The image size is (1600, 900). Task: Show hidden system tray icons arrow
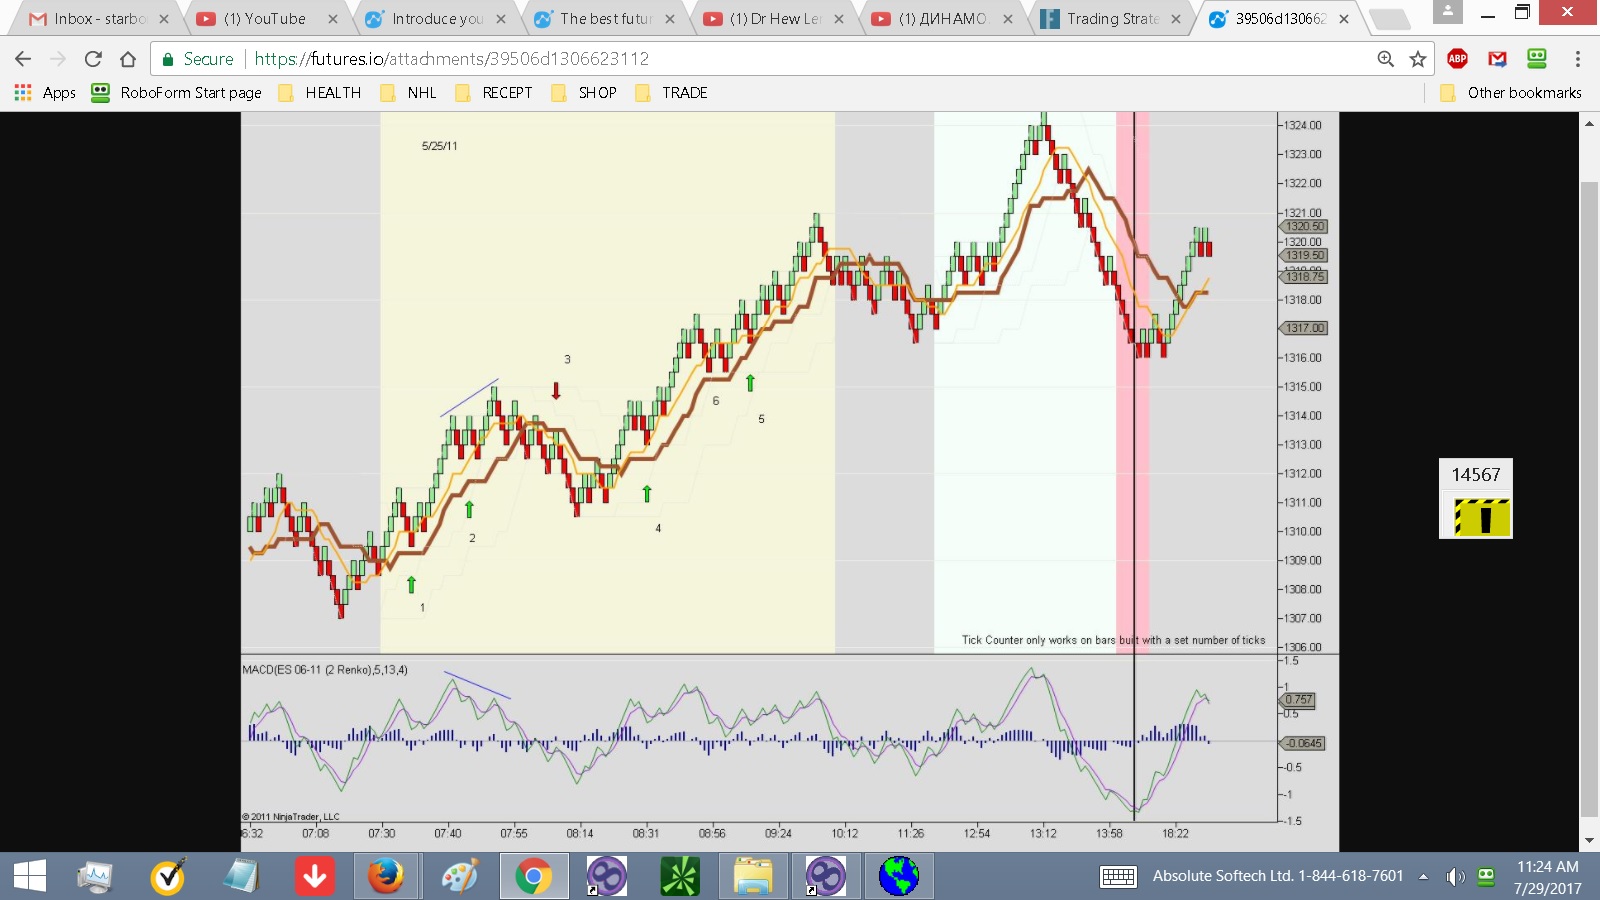point(1423,877)
